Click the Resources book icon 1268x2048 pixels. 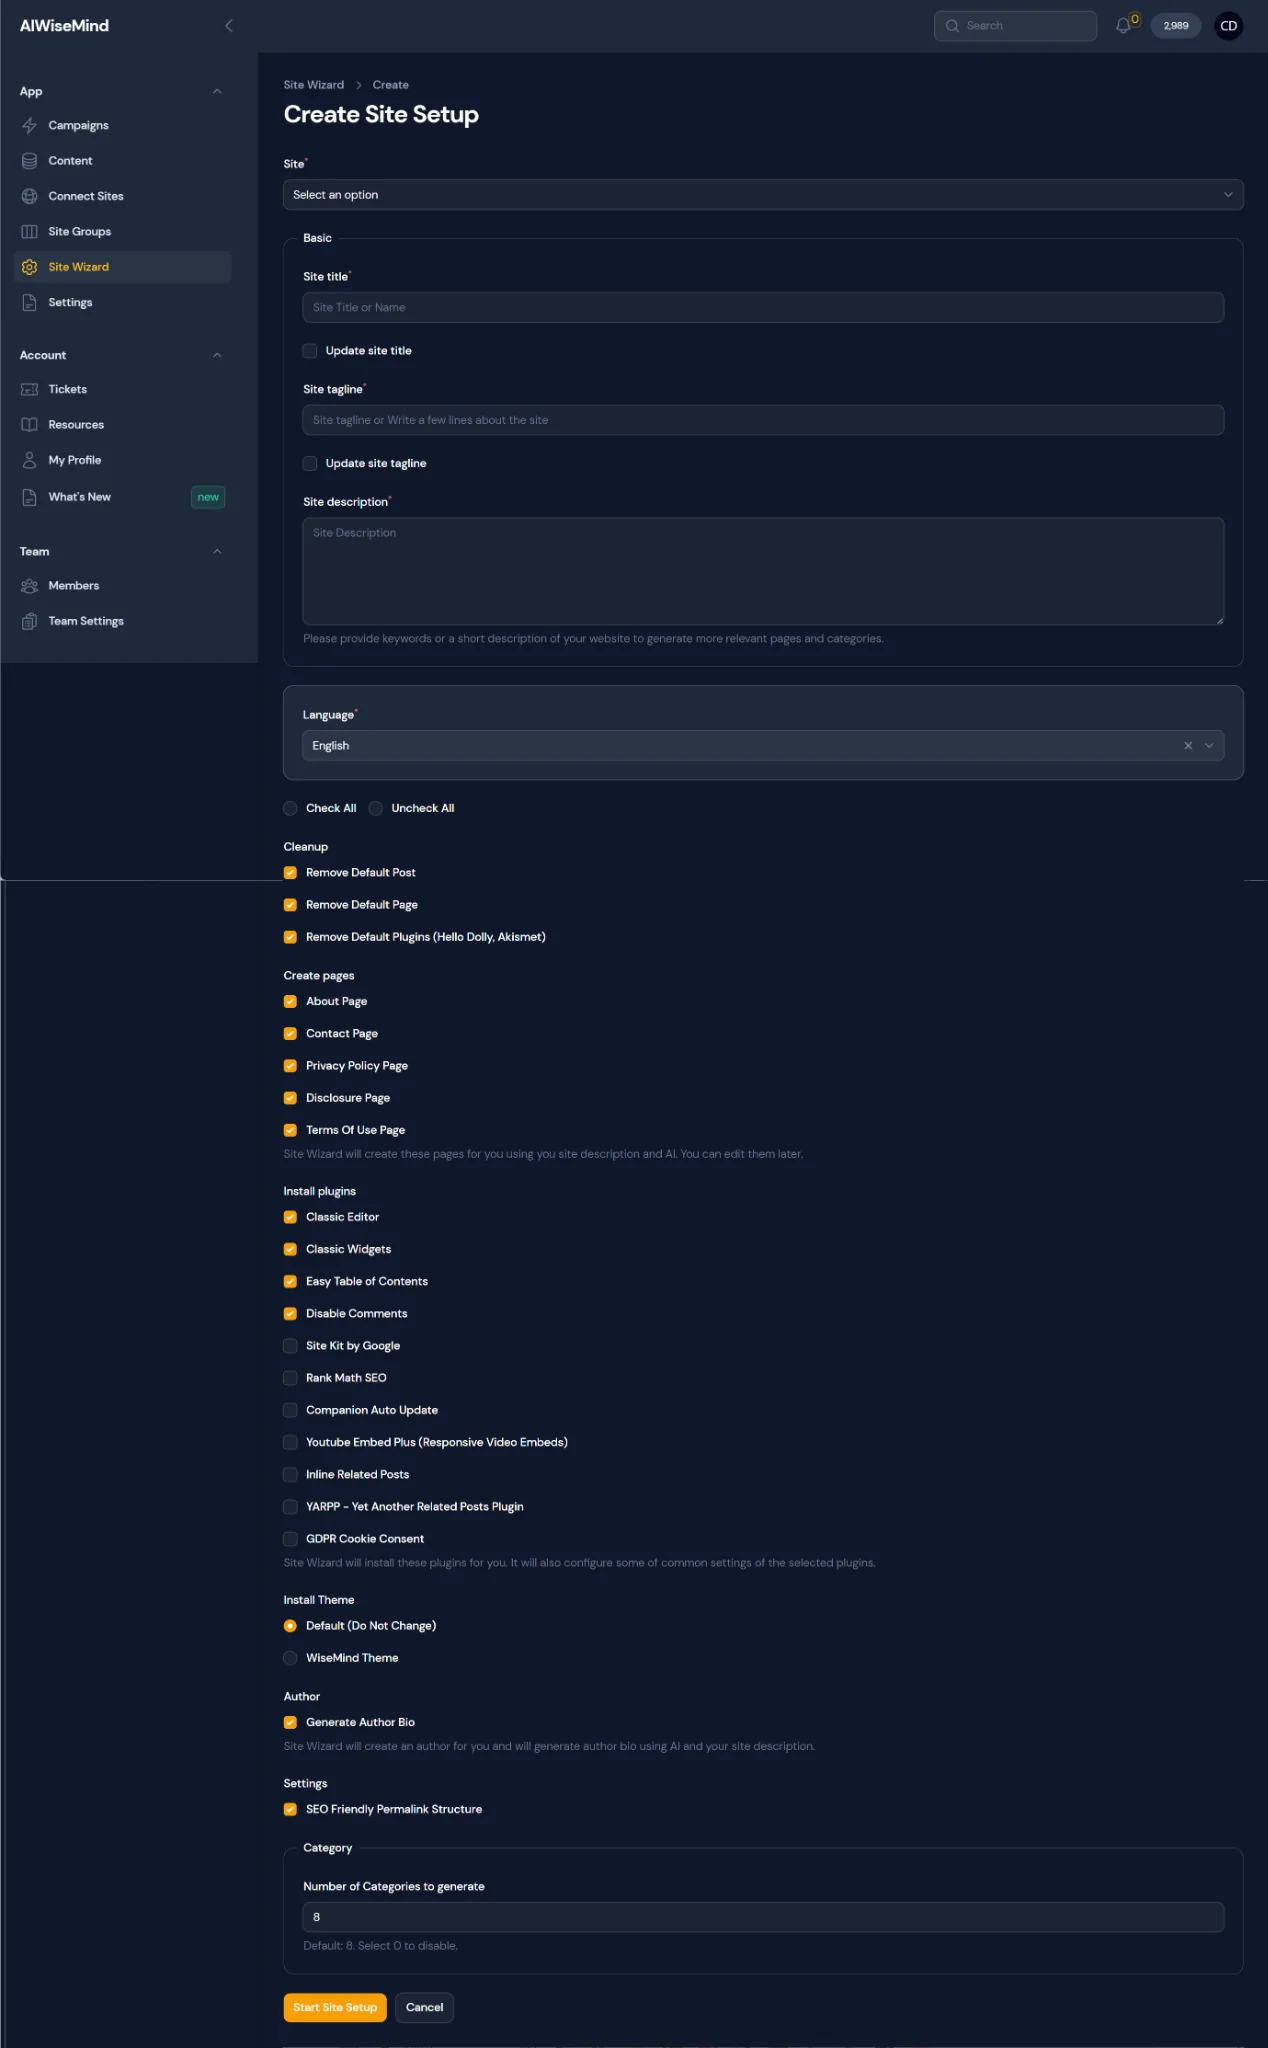[x=30, y=425]
